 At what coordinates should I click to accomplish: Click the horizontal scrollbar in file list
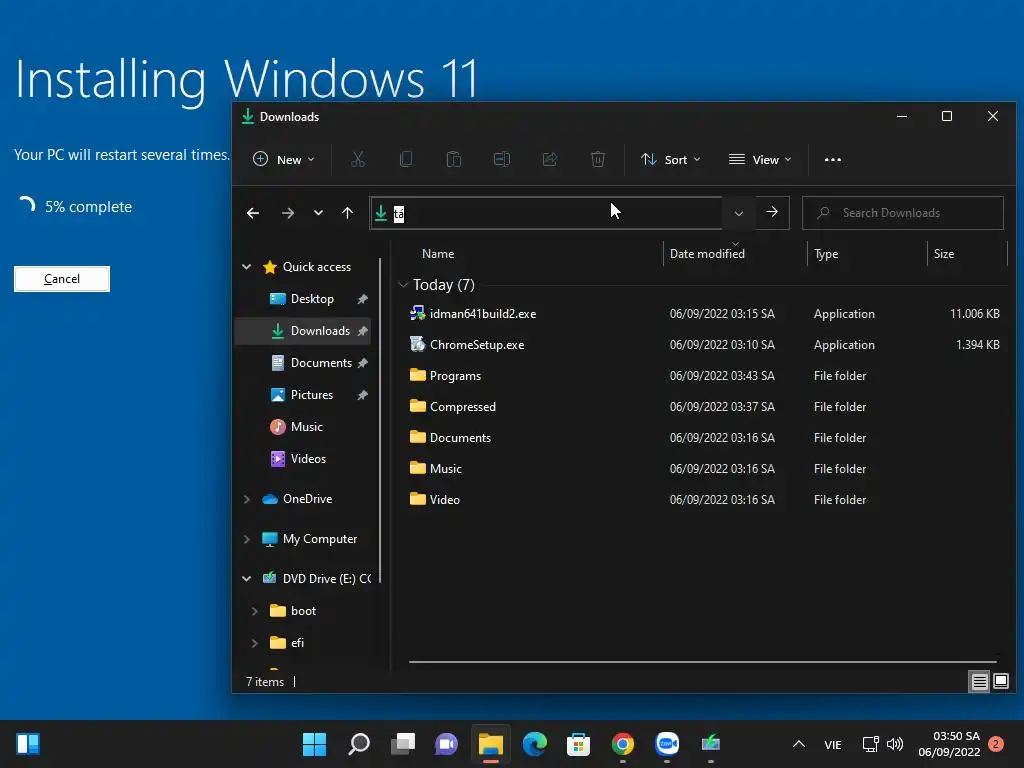(703, 662)
